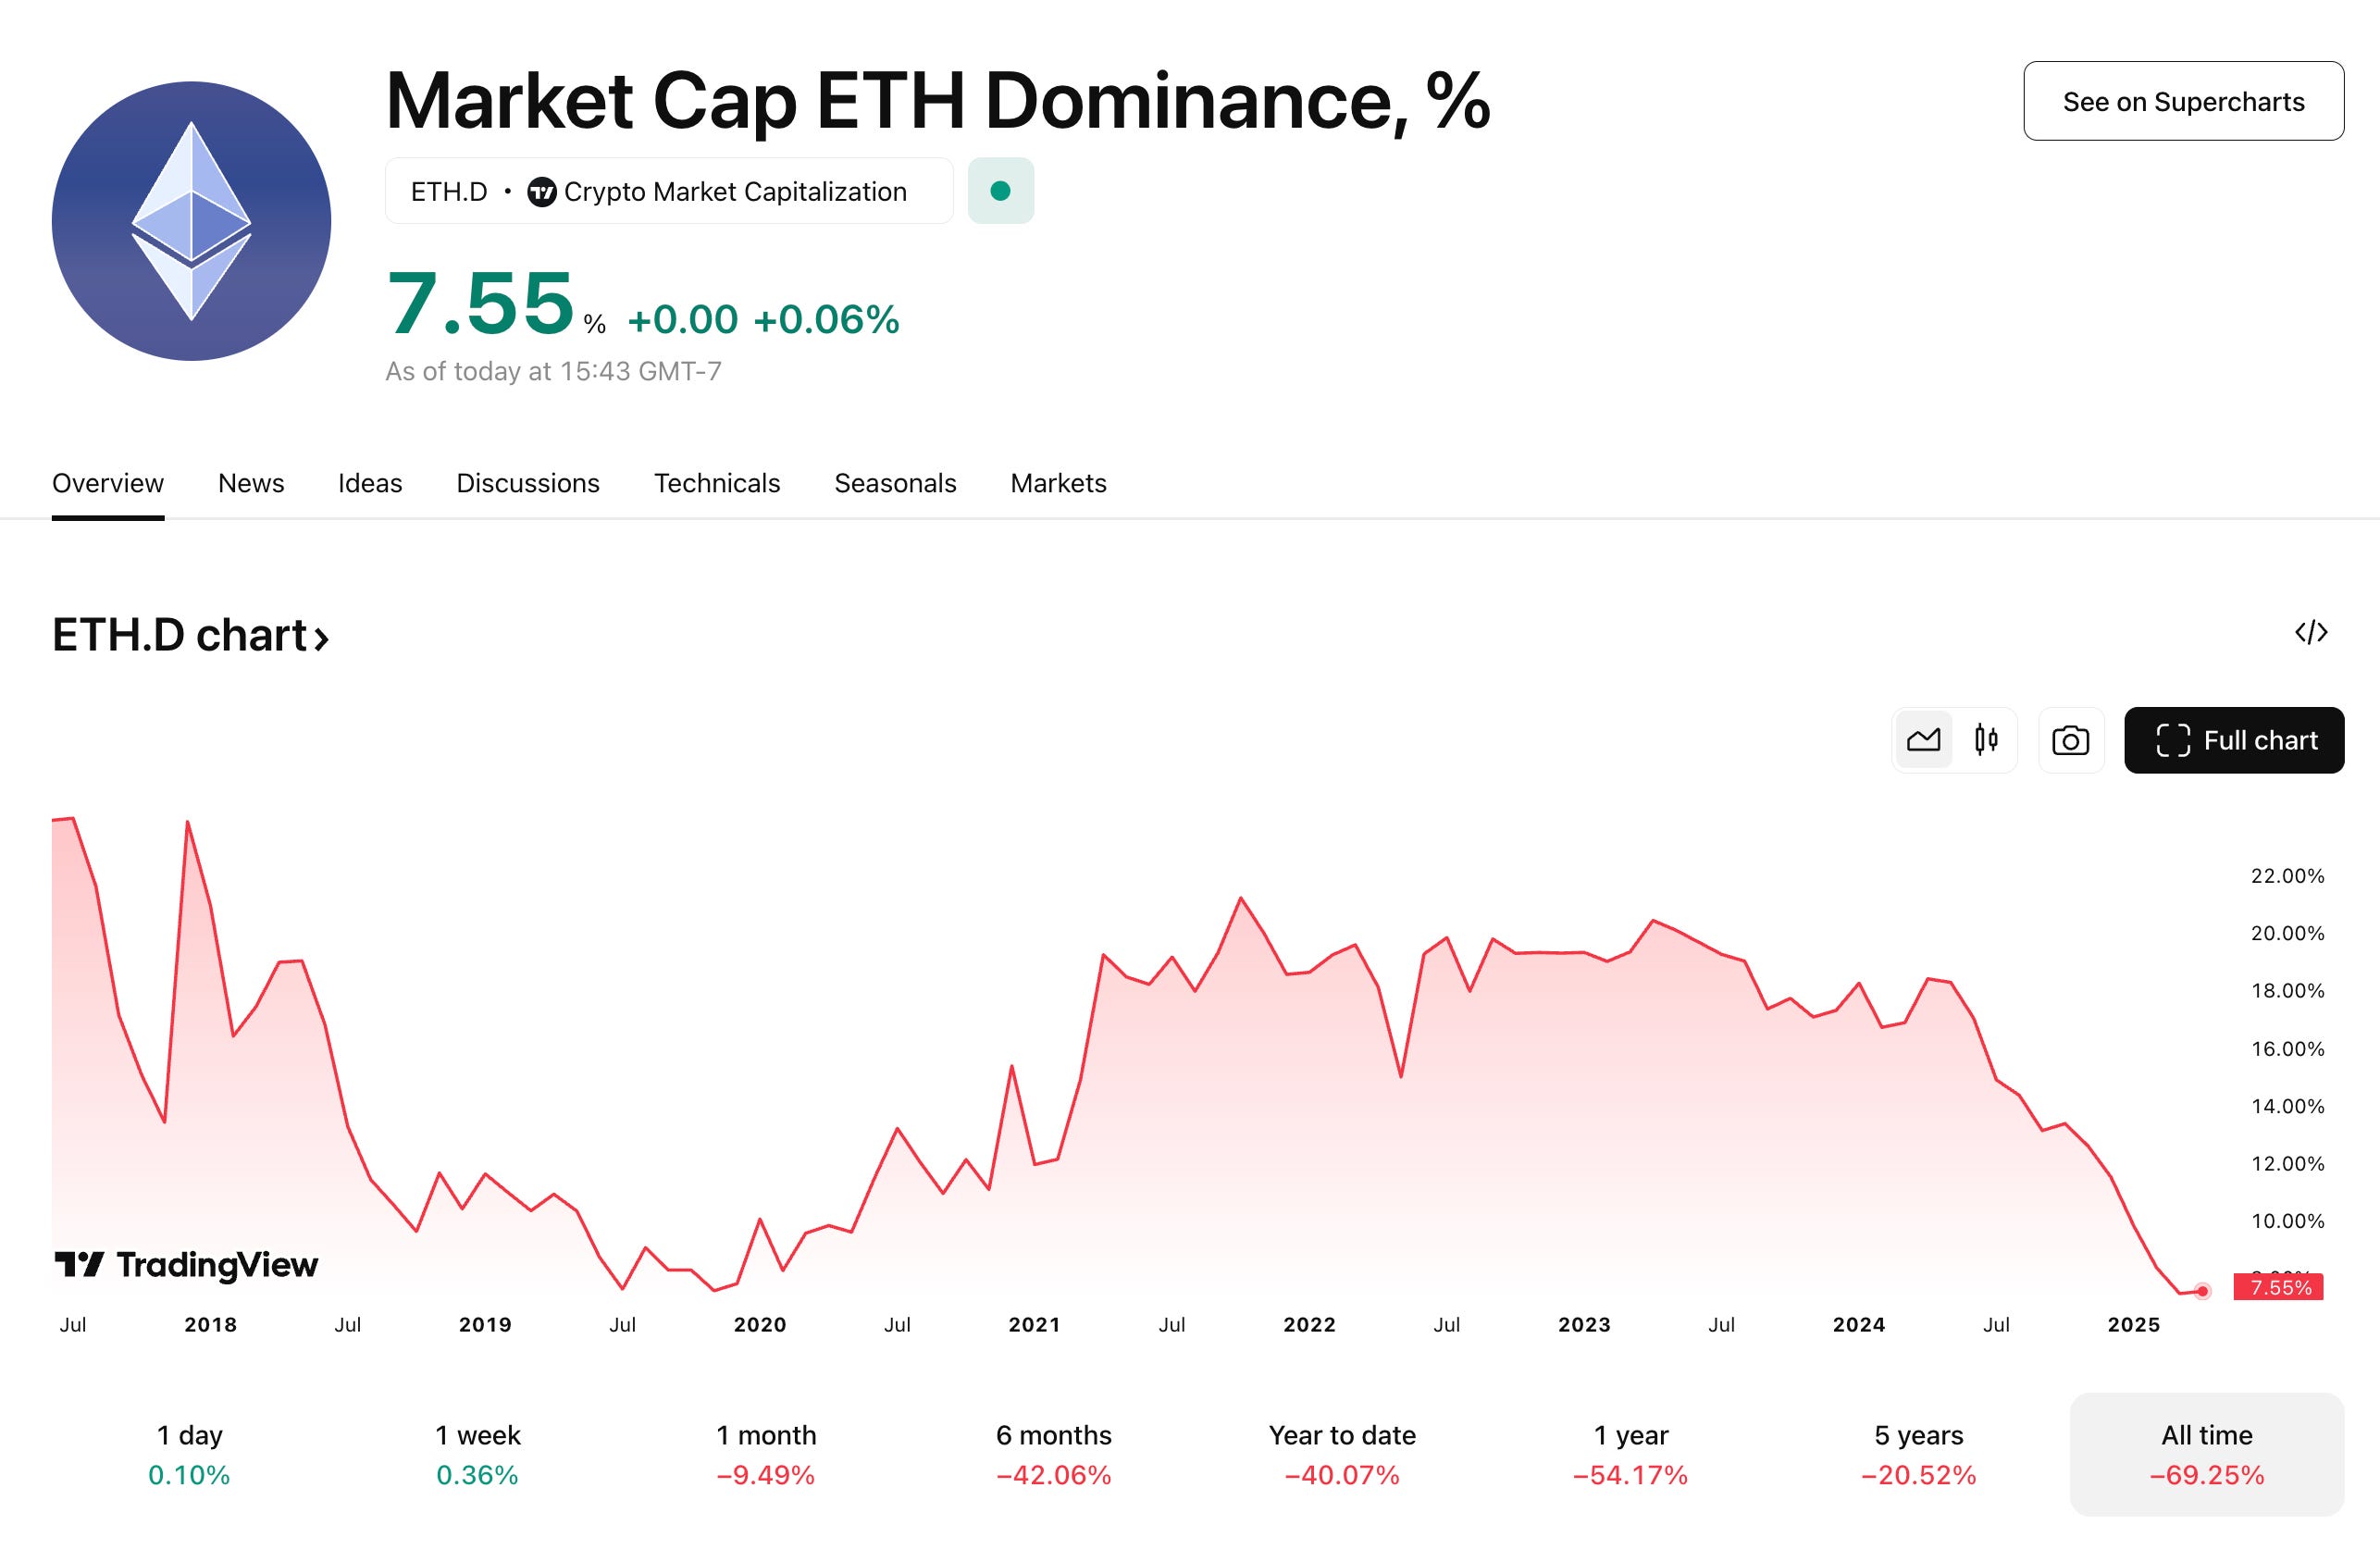Image resolution: width=2380 pixels, height=1562 pixels.
Task: Open the News tab
Action: (251, 483)
